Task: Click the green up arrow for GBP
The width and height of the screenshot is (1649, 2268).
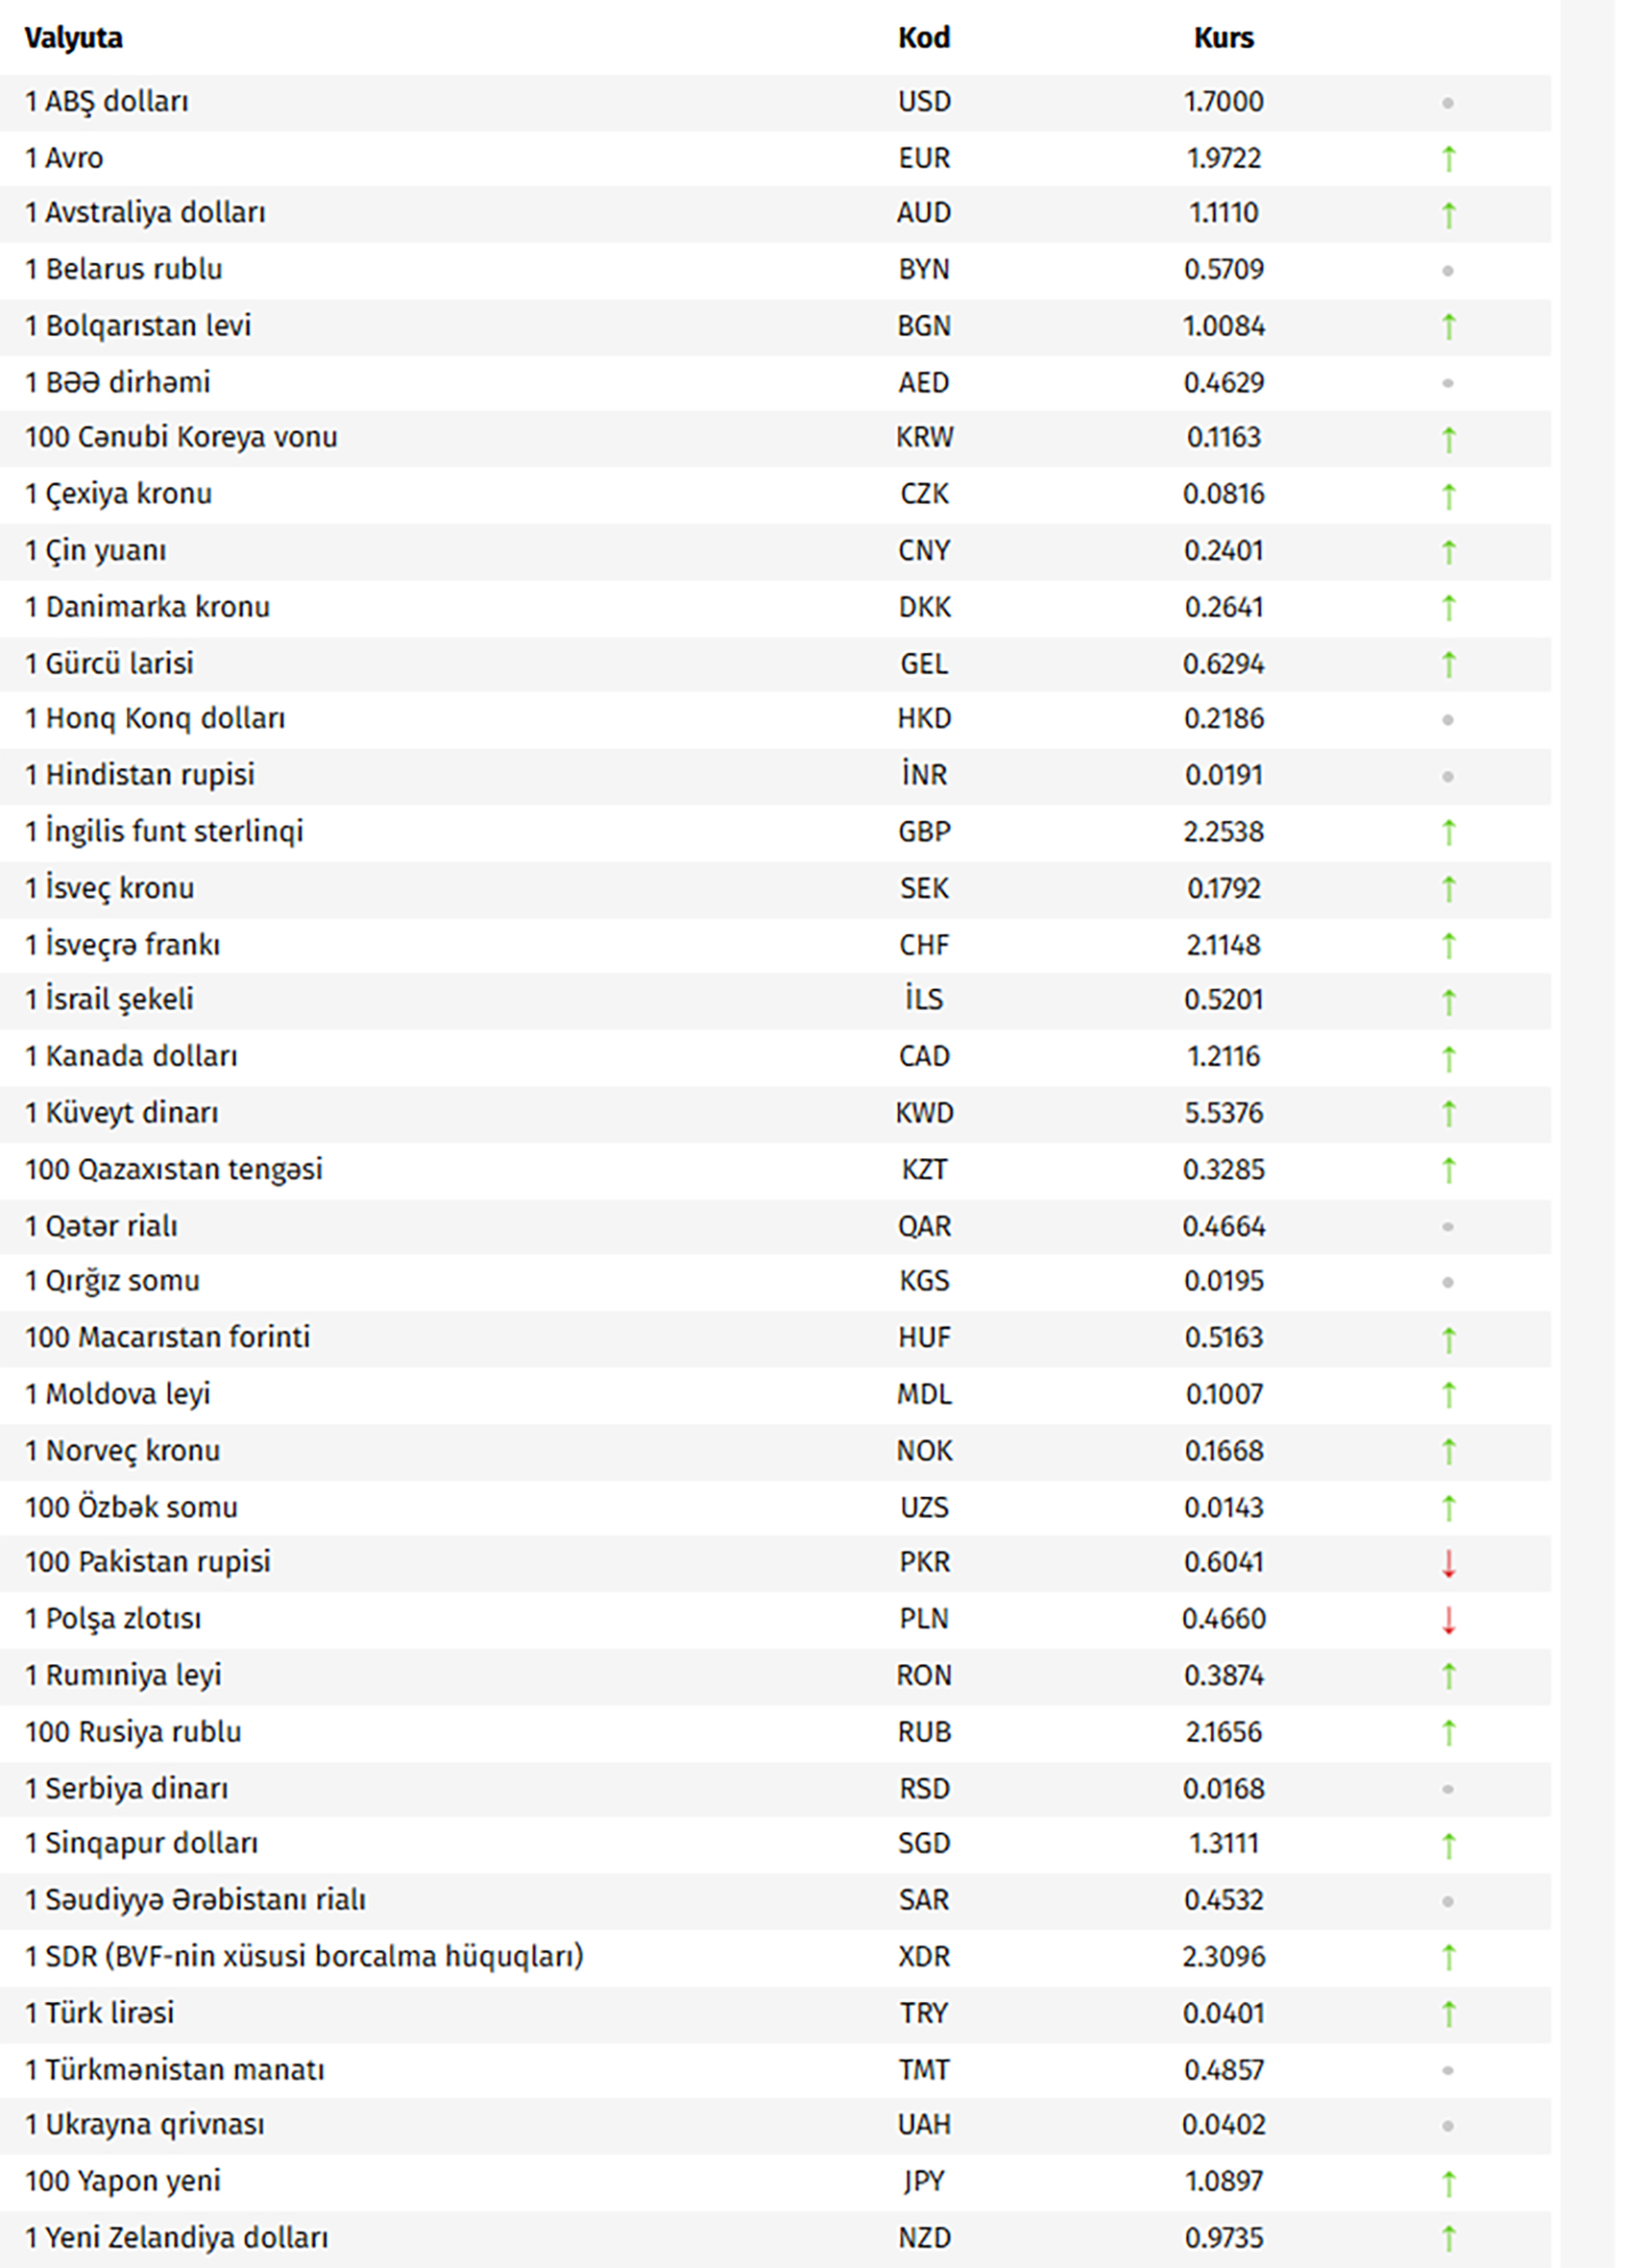Action: [x=1448, y=832]
